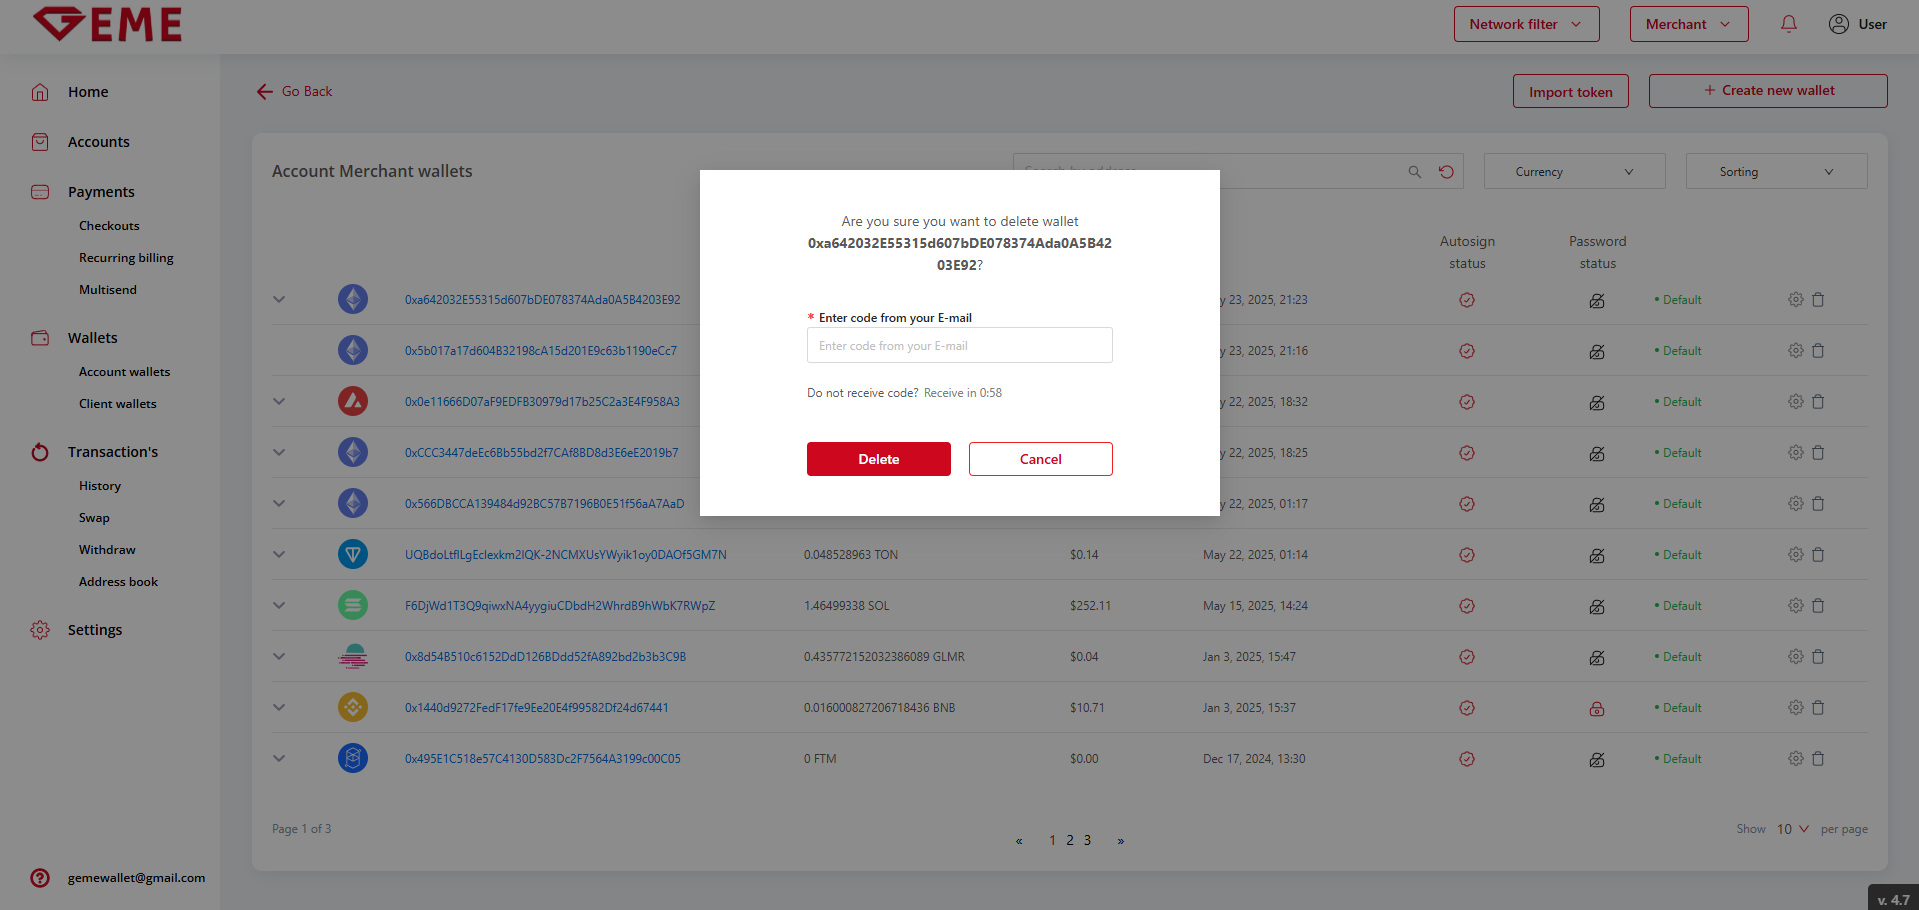The height and width of the screenshot is (910, 1919).
Task: Open the Currency dropdown
Action: pos(1574,172)
